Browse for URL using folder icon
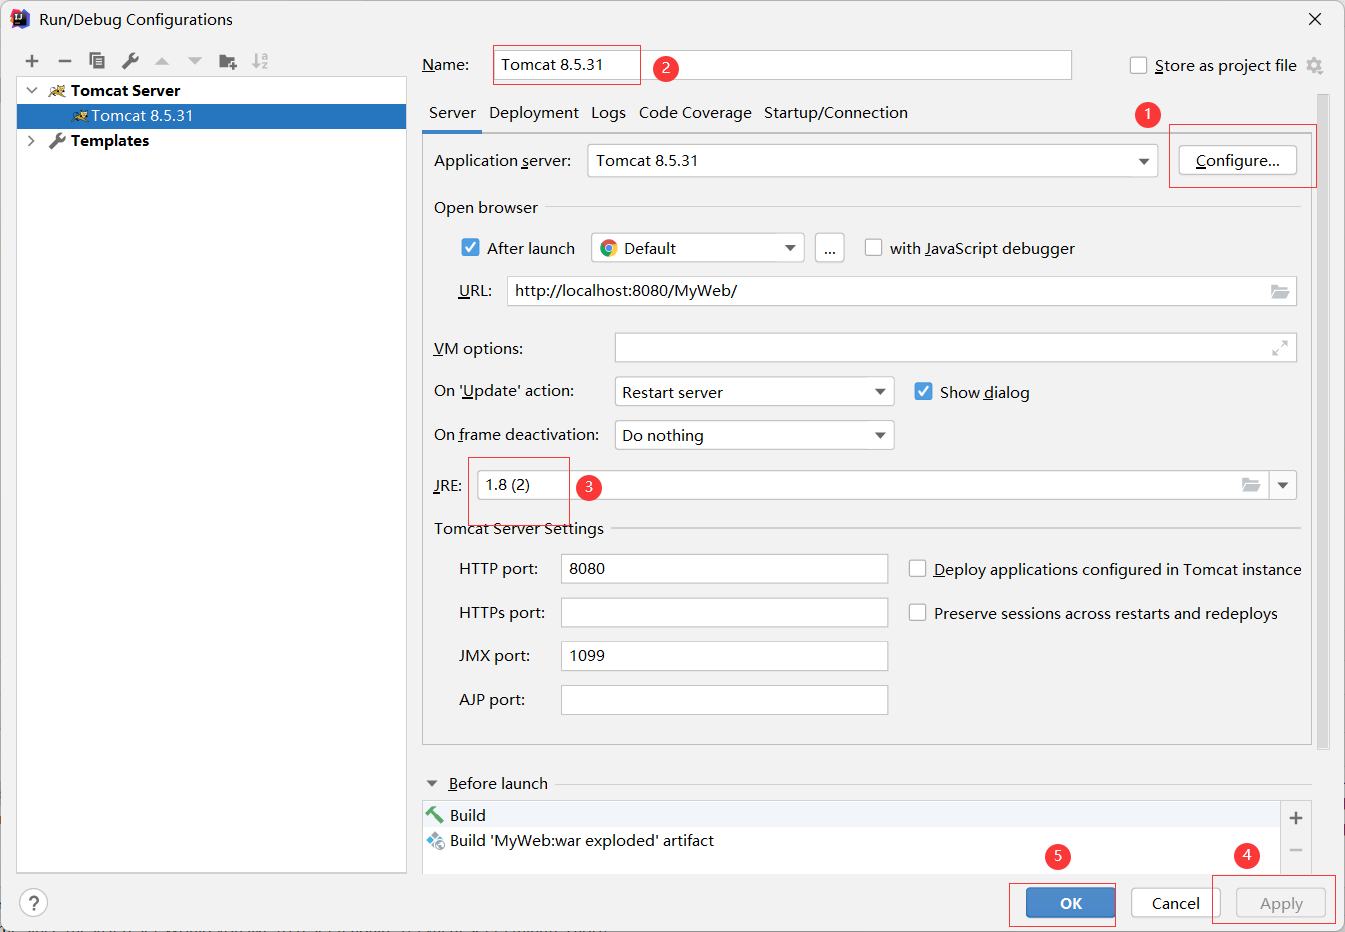This screenshot has height=932, width=1345. click(1280, 291)
